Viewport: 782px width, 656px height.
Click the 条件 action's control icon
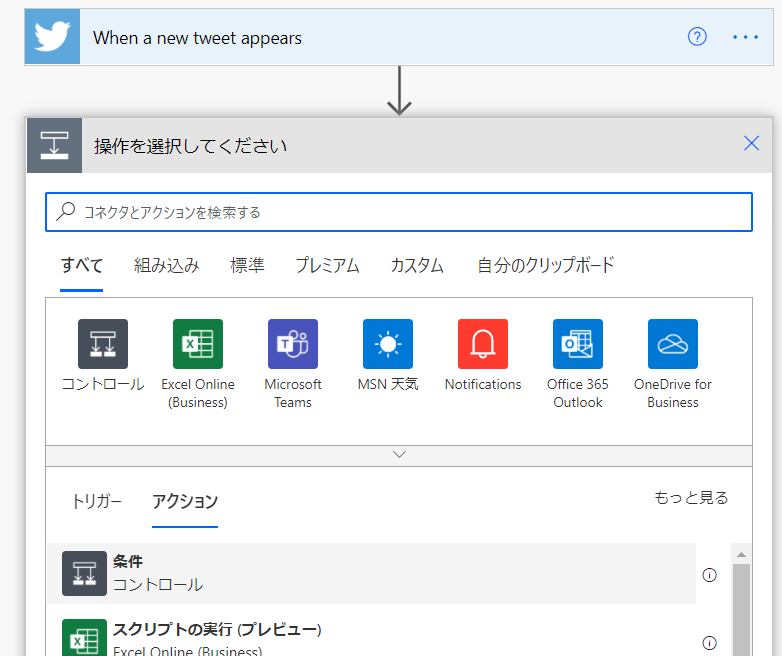84,573
